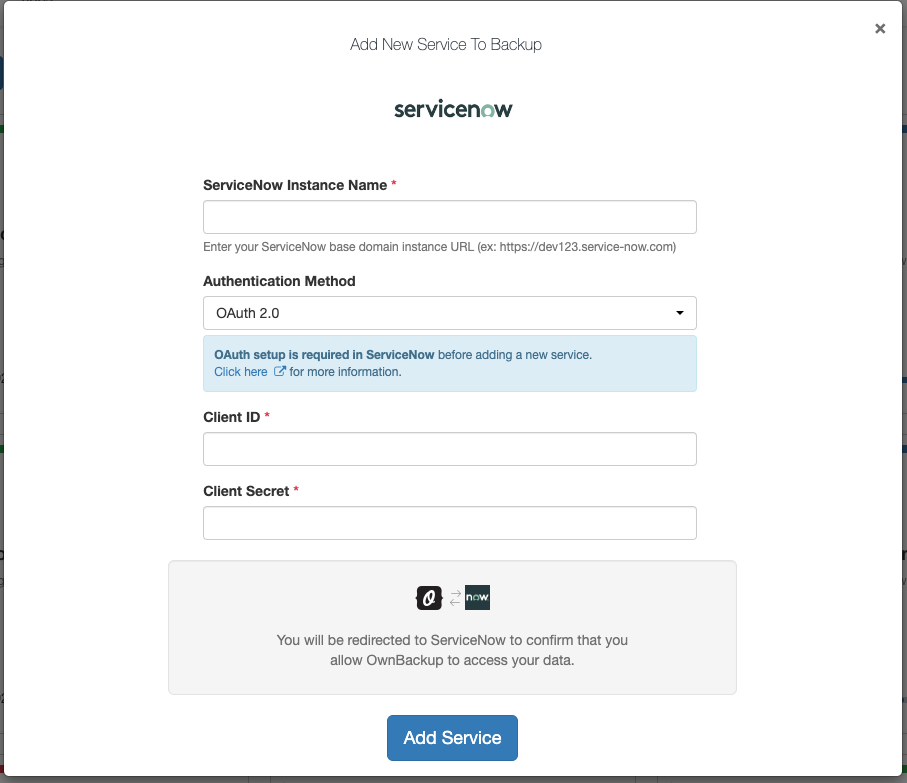Select OAuth 2.0 in the authentication selector
The image size is (907, 783).
(450, 312)
